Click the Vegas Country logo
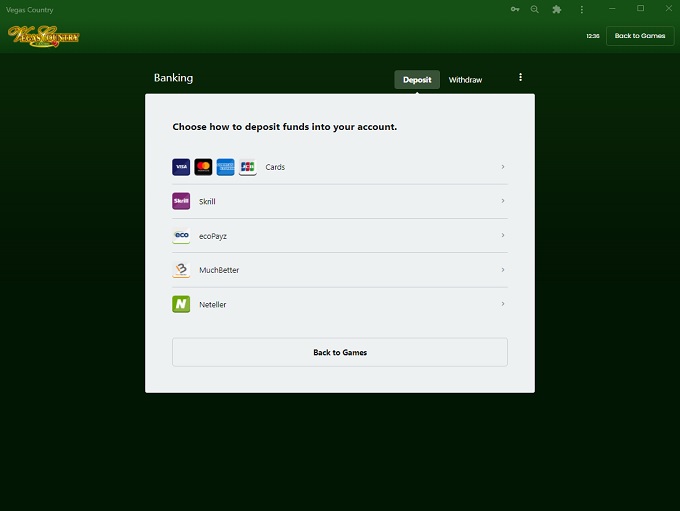The width and height of the screenshot is (680, 511). (44, 36)
